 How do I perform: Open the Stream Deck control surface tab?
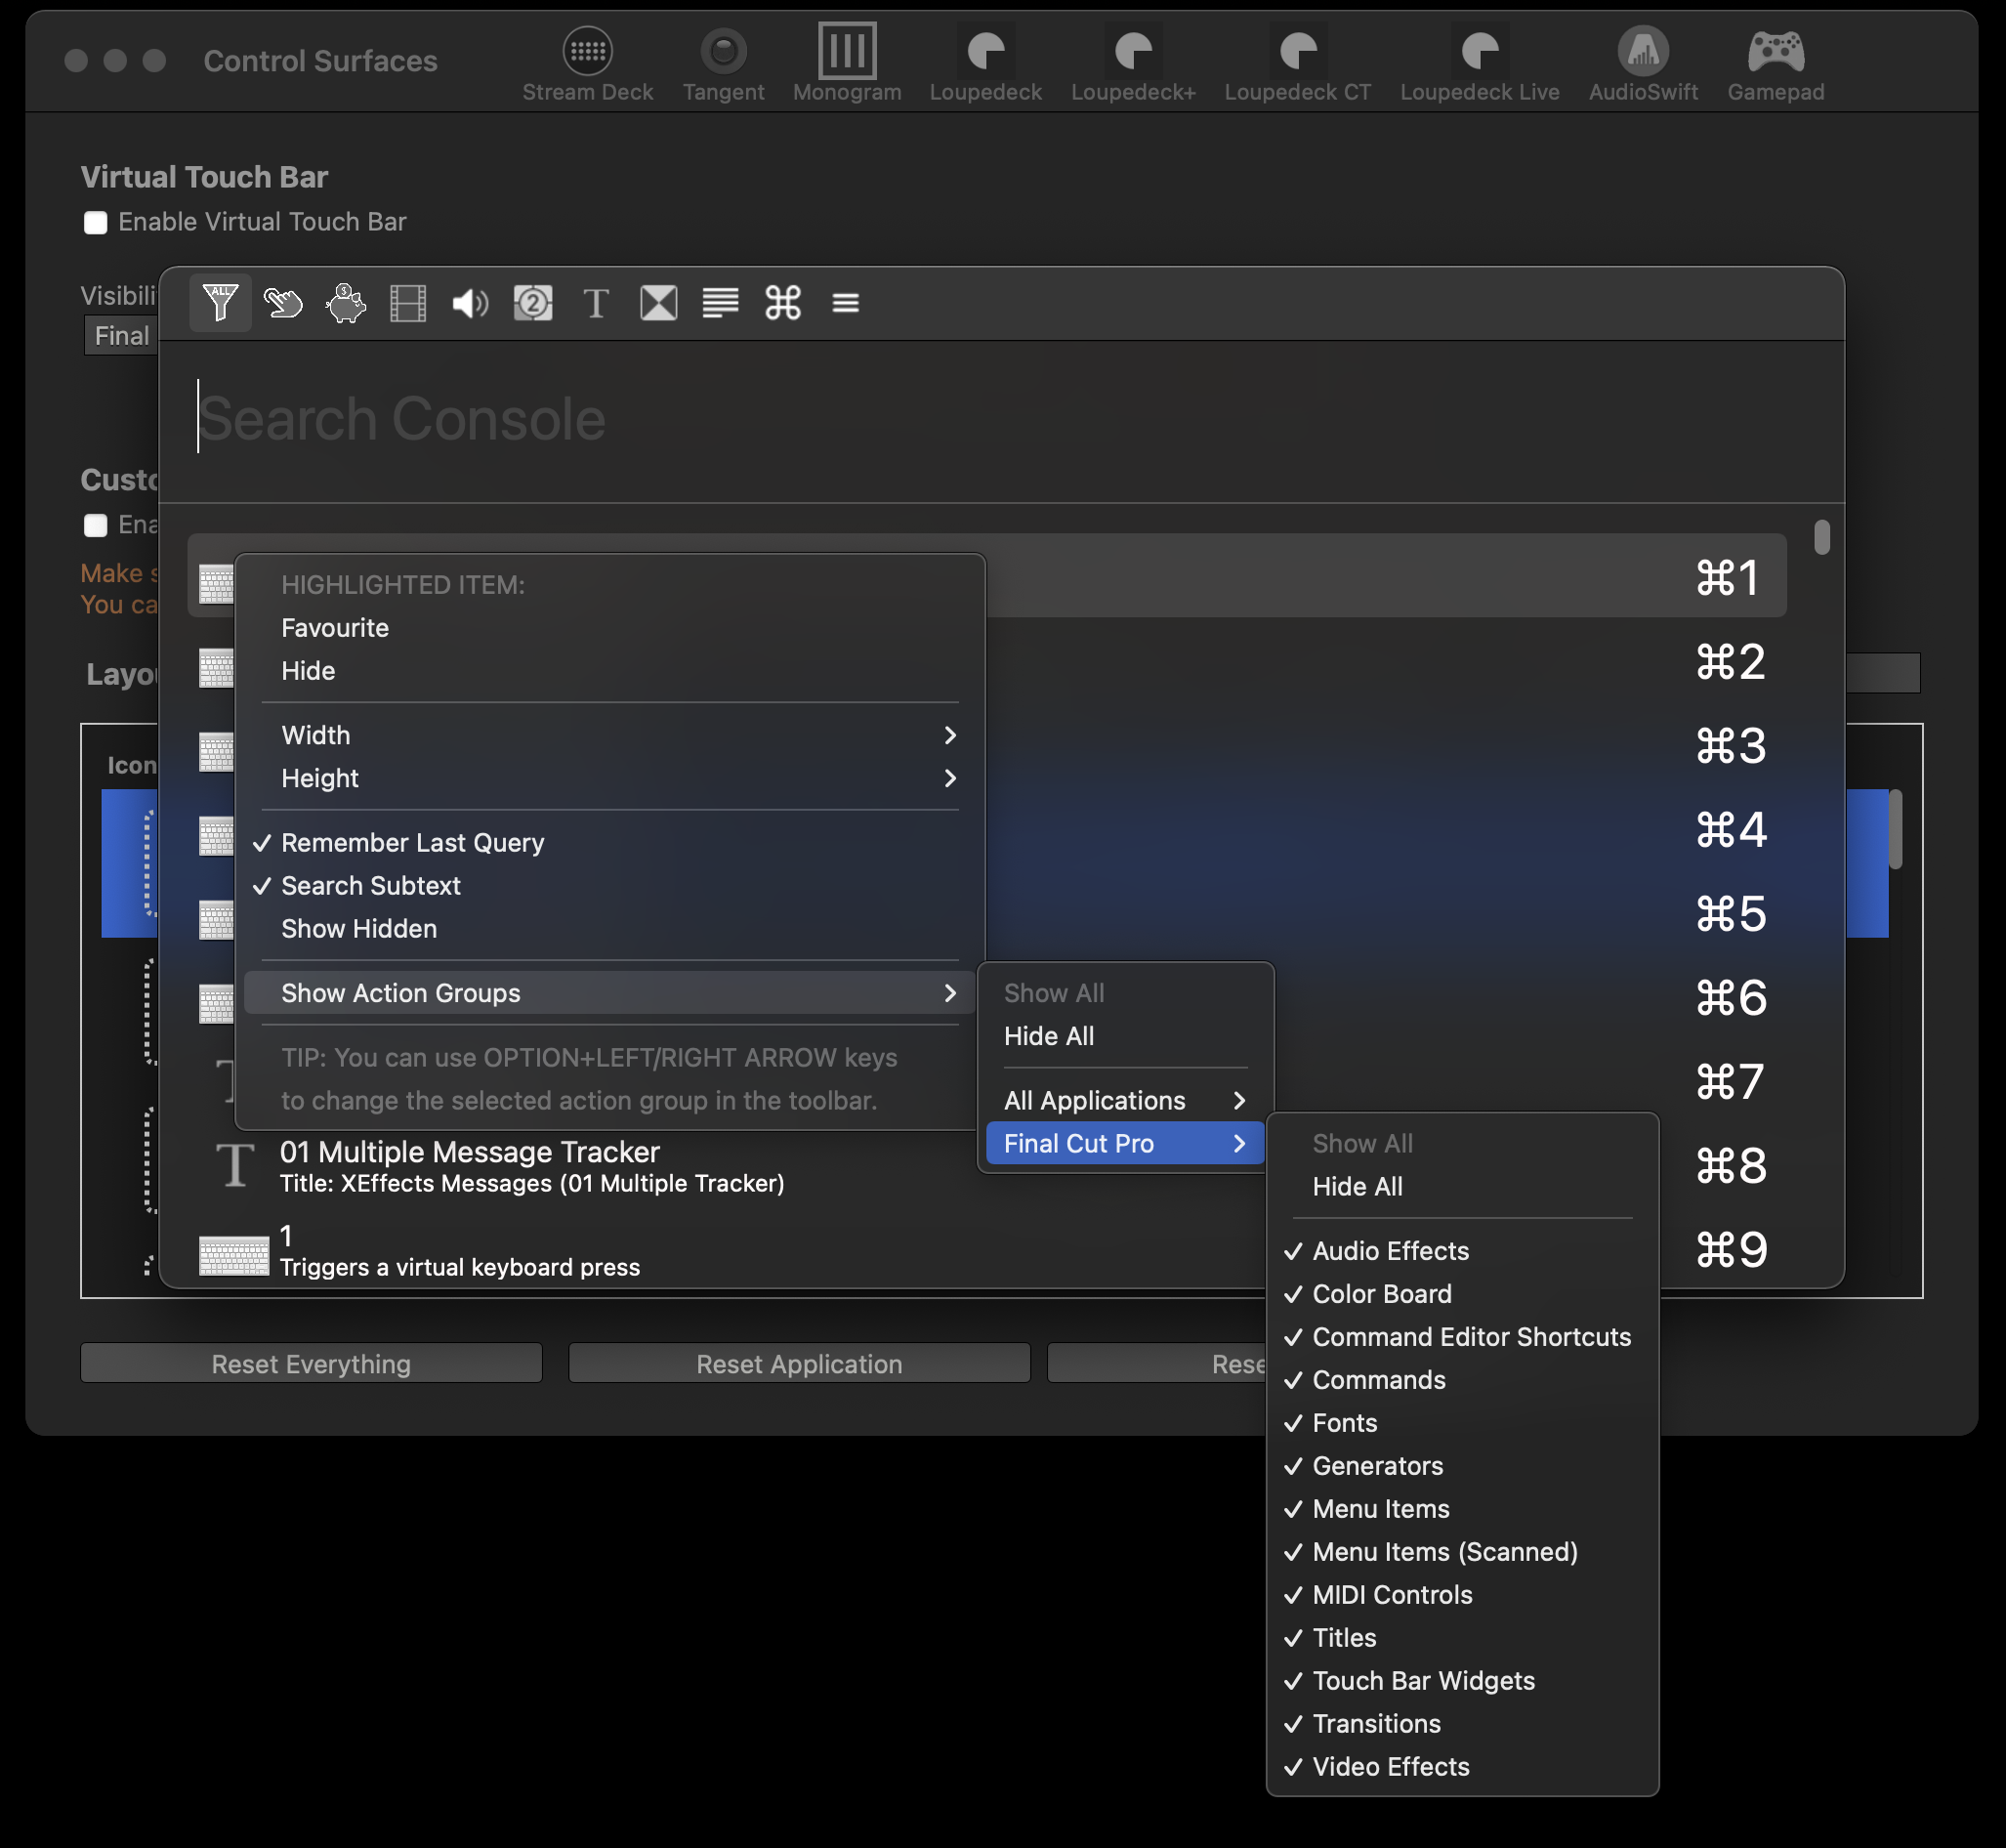587,64
